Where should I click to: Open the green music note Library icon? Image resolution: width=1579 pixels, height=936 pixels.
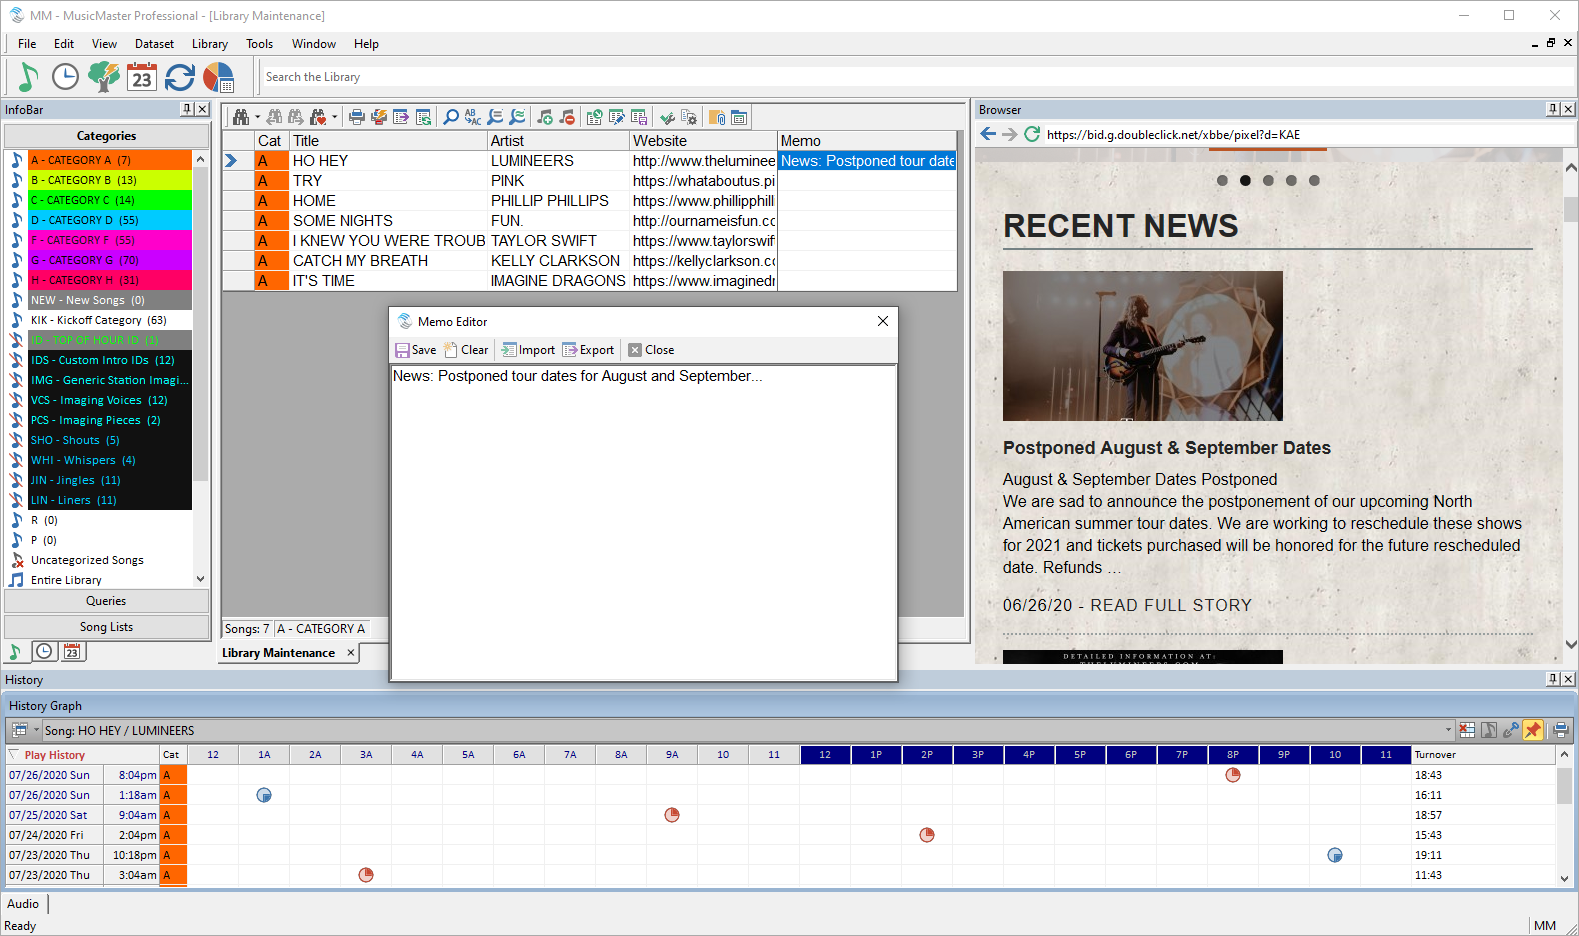(28, 77)
